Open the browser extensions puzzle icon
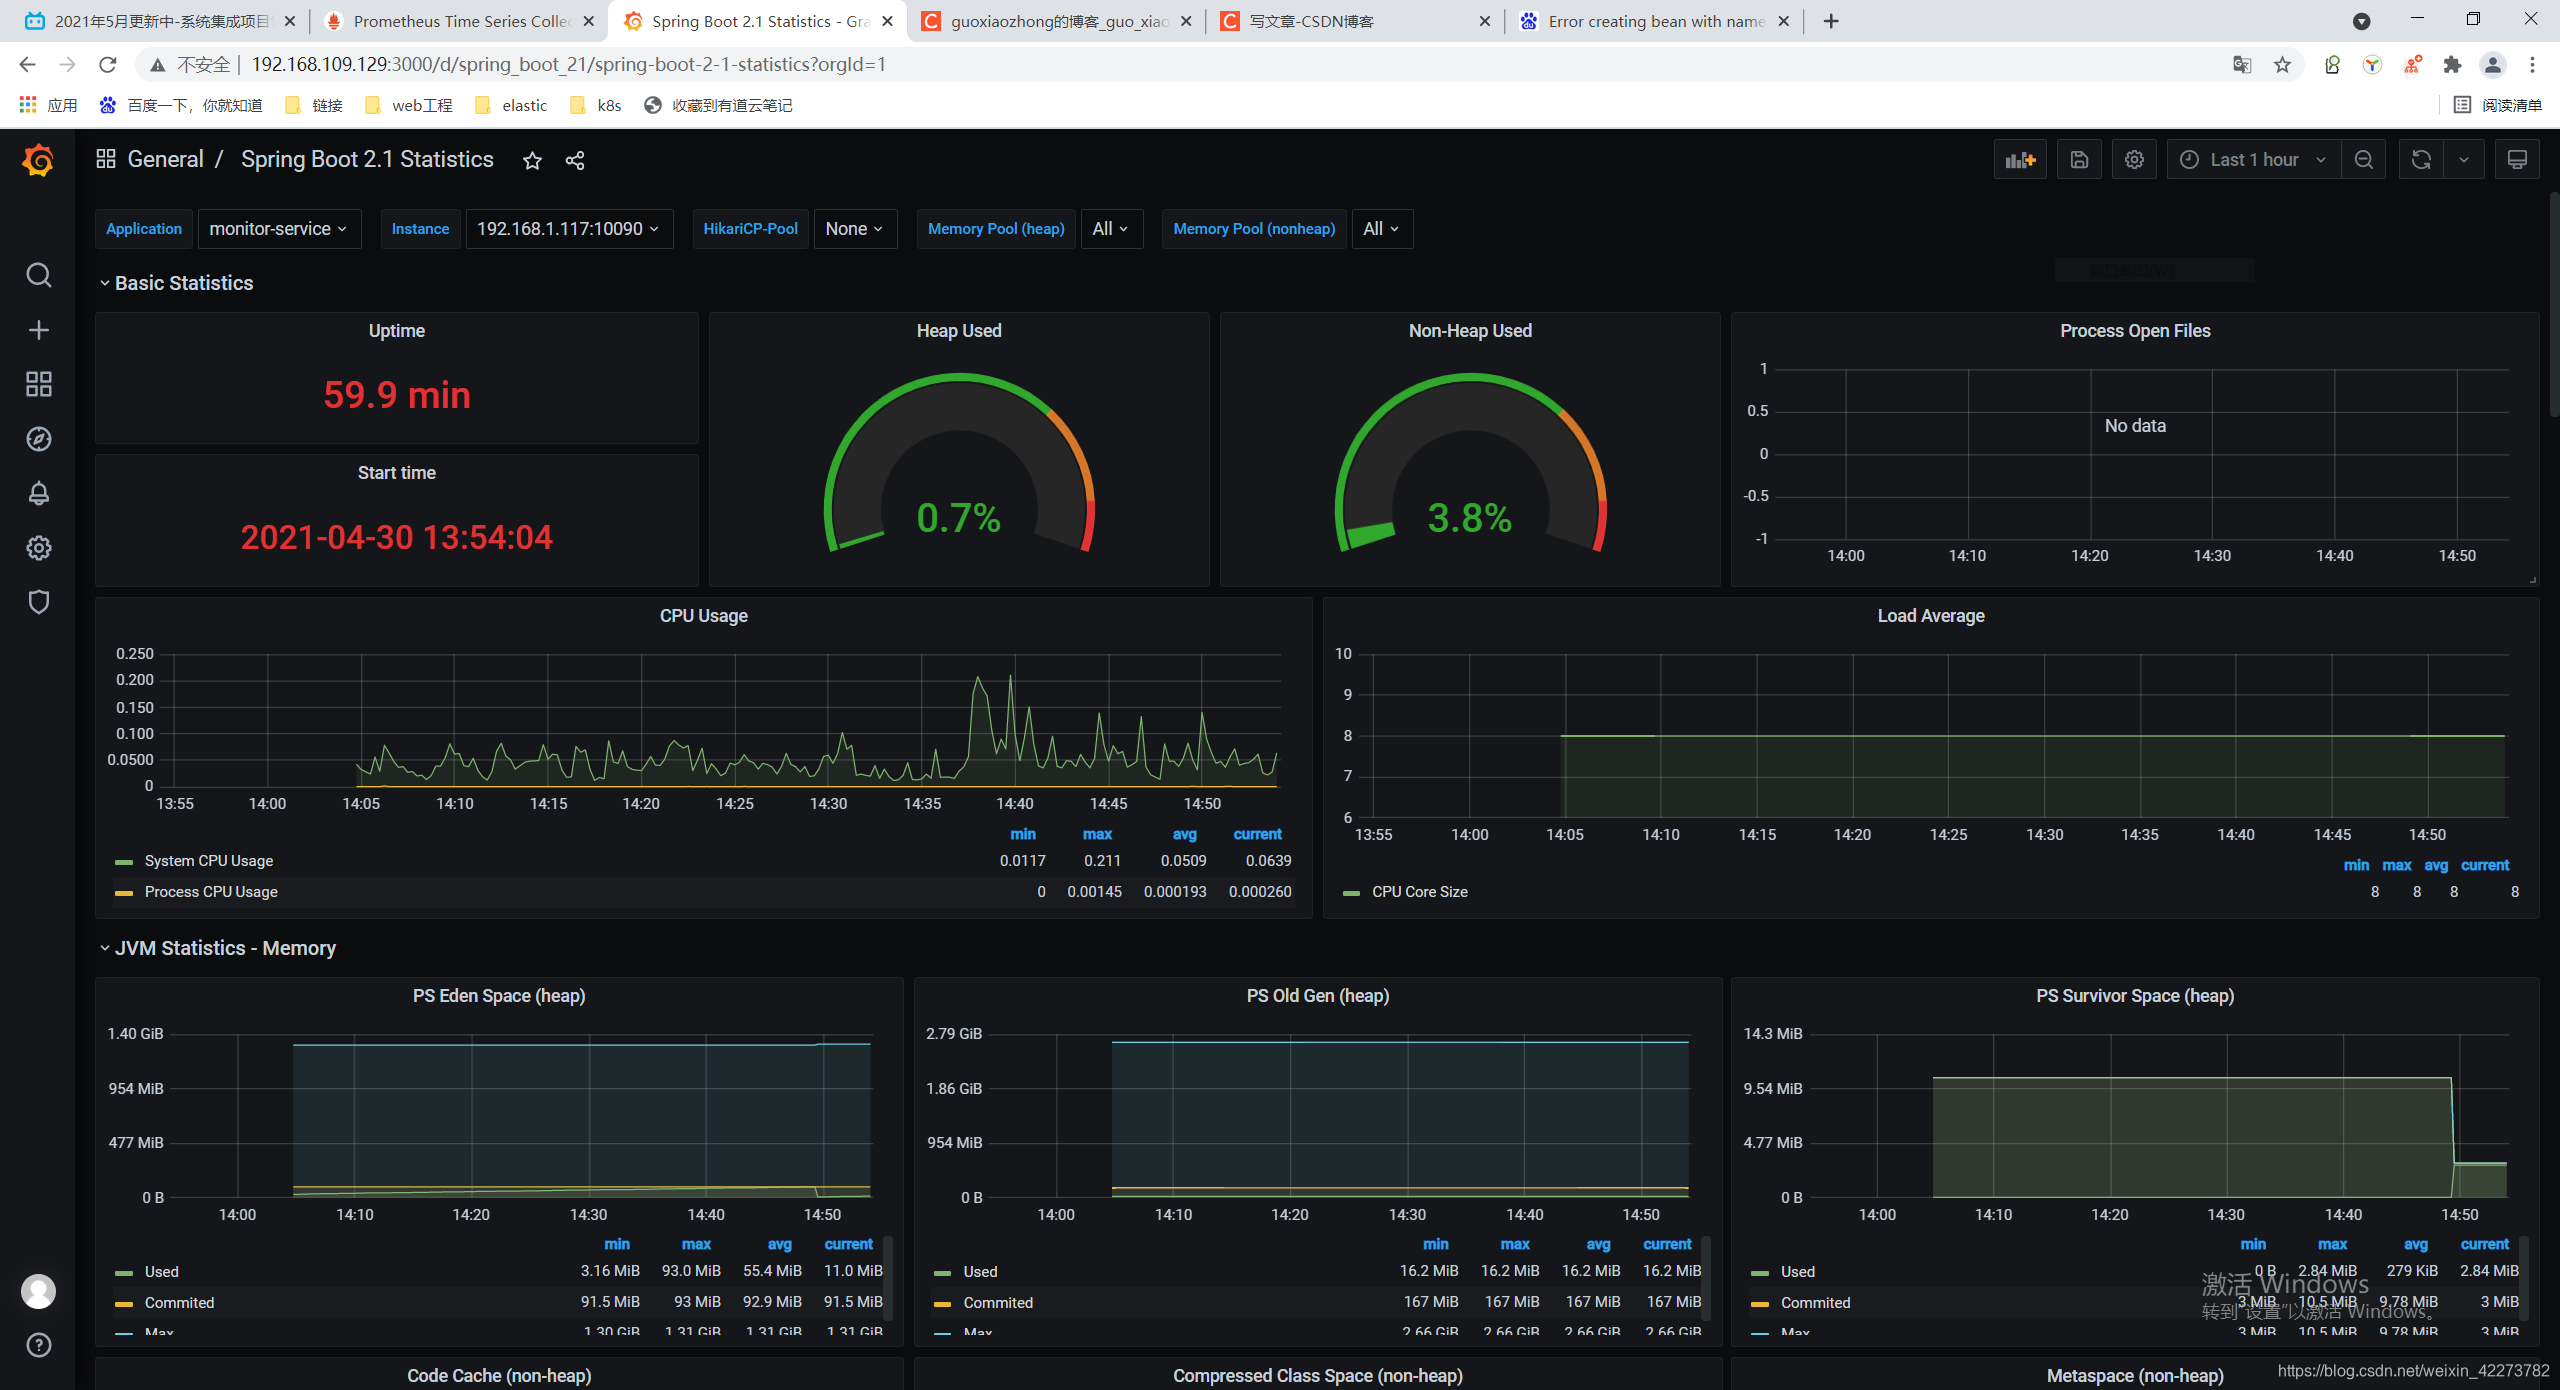2560x1390 pixels. [x=2452, y=65]
